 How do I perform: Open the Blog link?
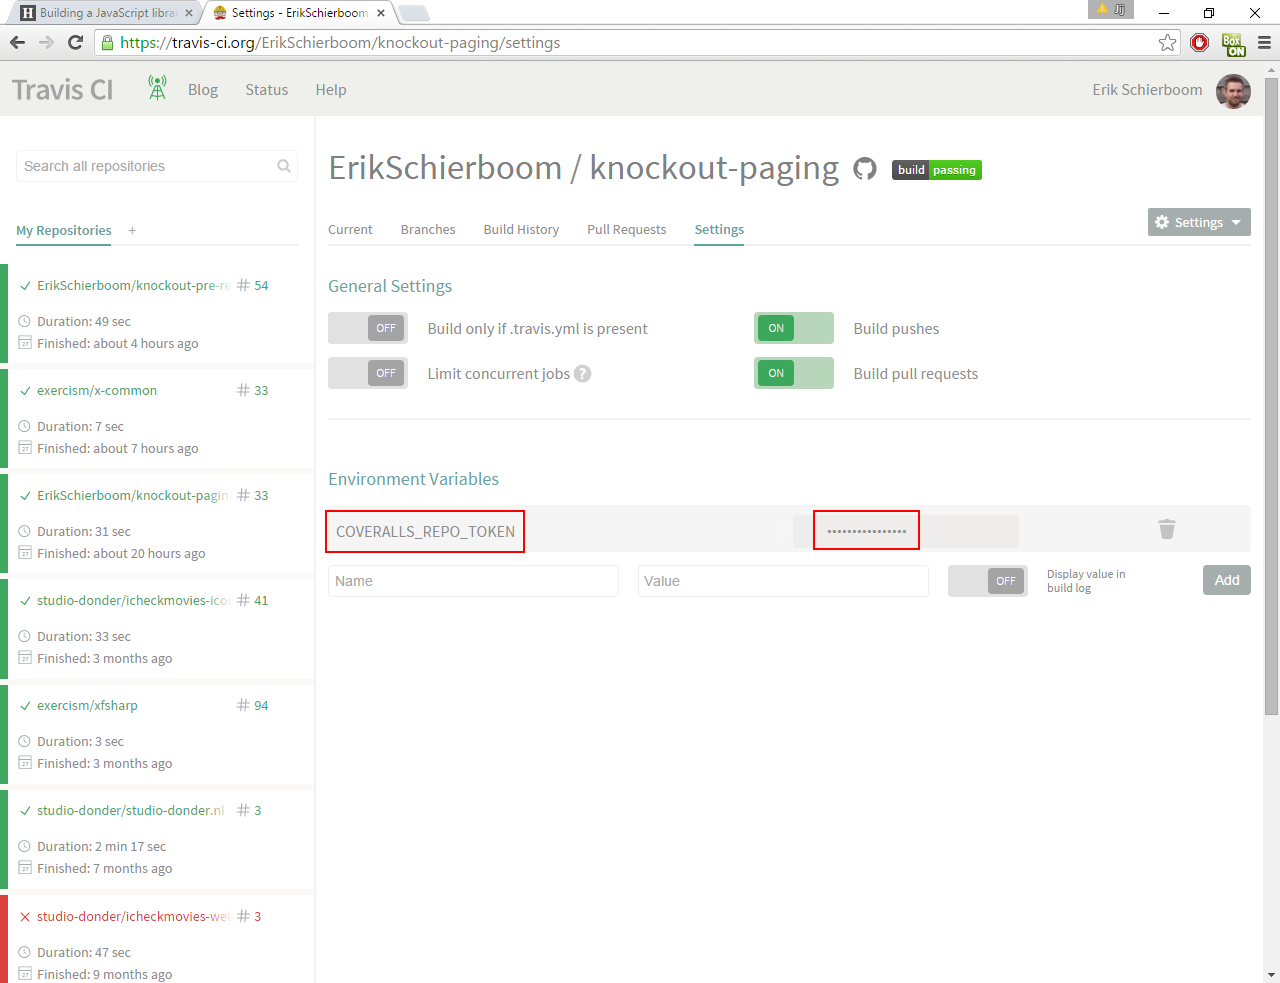tap(203, 90)
